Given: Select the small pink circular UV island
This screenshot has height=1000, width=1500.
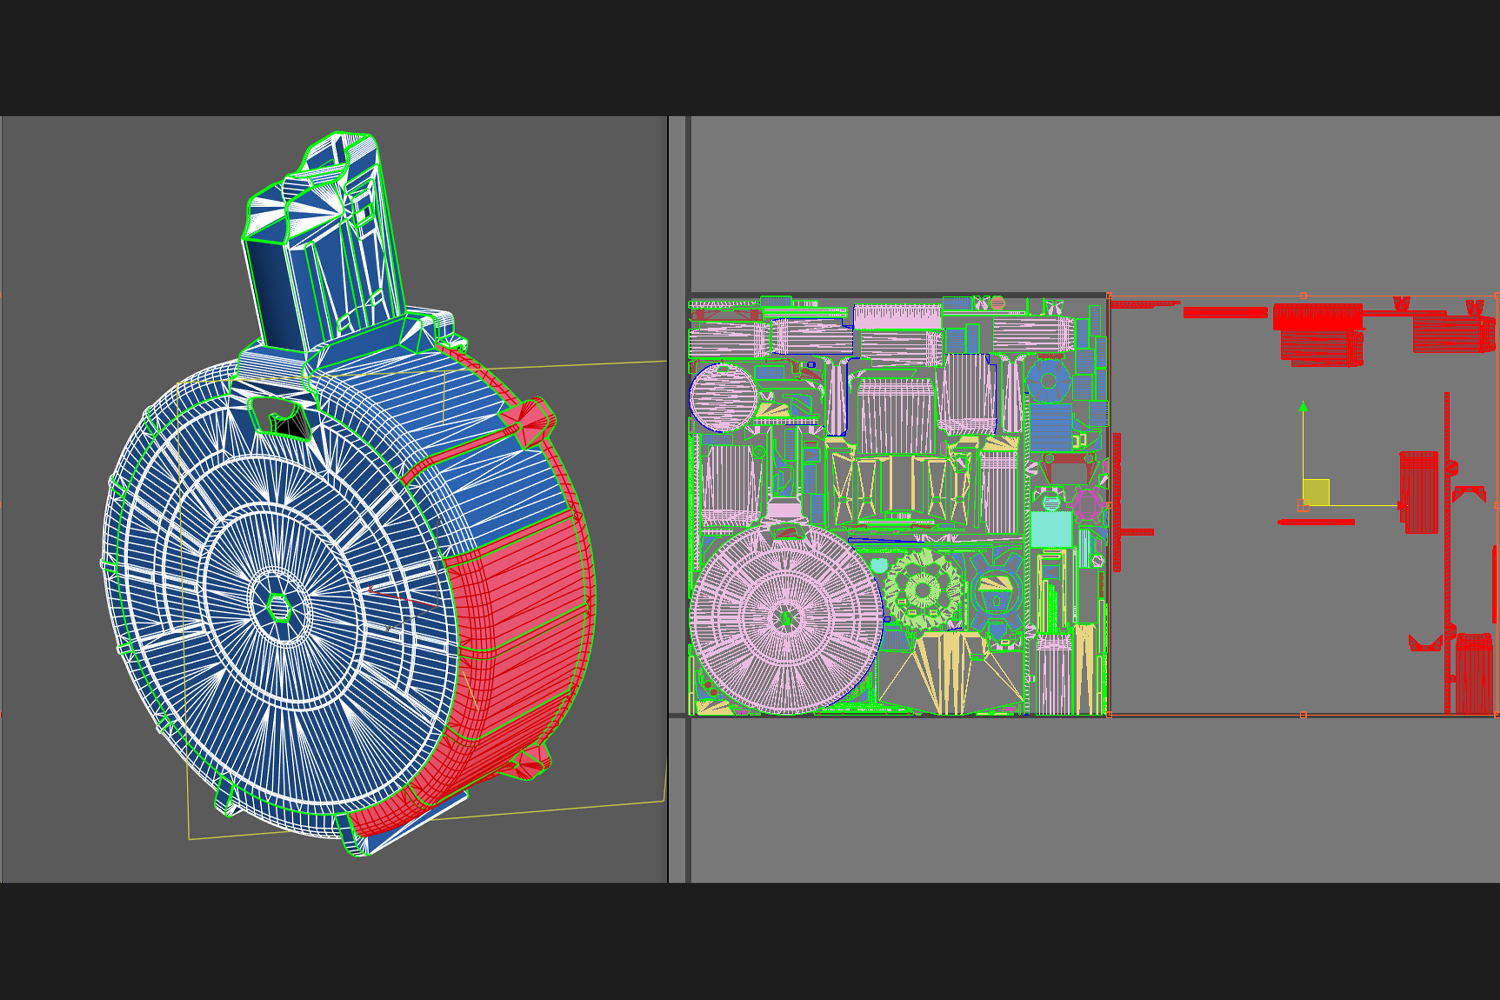Looking at the screenshot, I should (723, 397).
